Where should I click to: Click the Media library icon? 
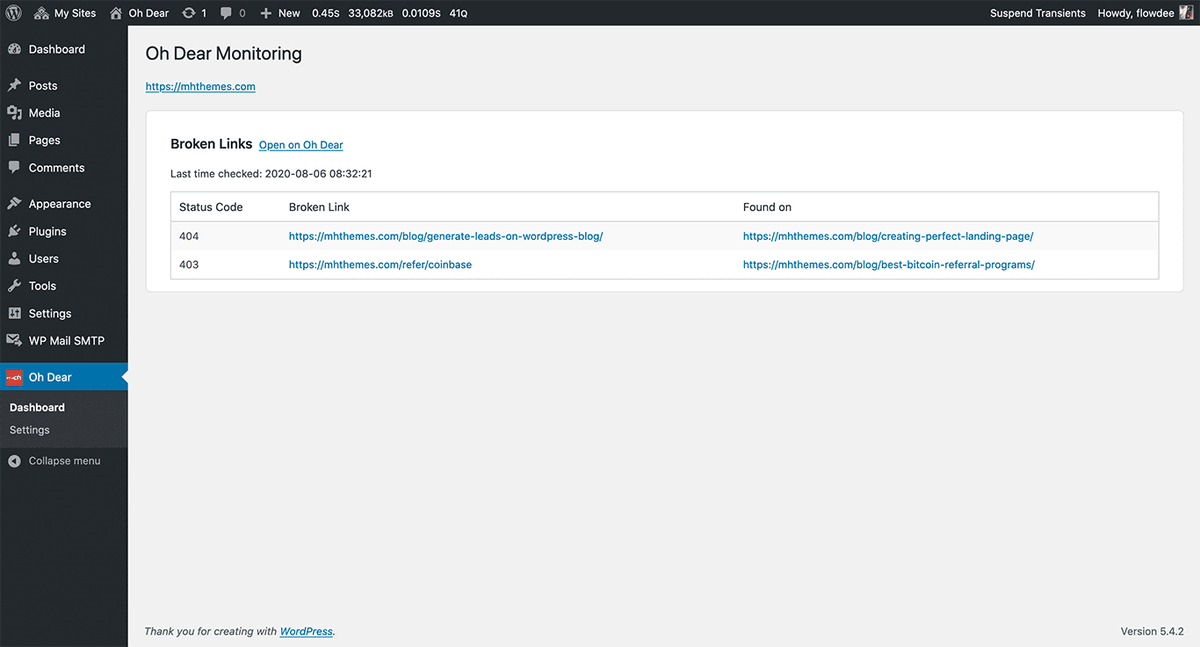point(14,113)
